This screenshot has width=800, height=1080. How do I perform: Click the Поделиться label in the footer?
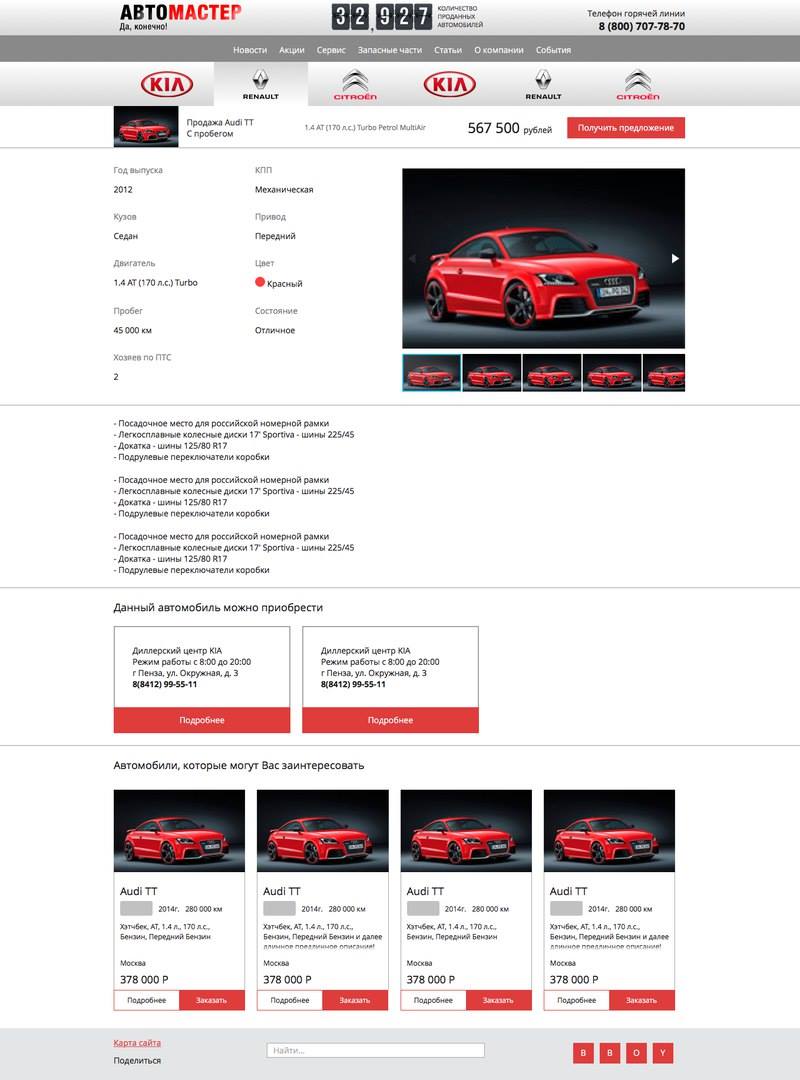coord(137,1061)
